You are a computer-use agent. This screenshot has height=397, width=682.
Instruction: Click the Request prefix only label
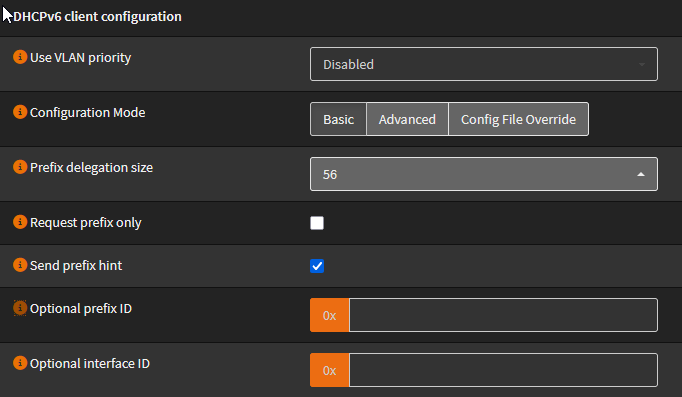pyautogui.click(x=86, y=223)
